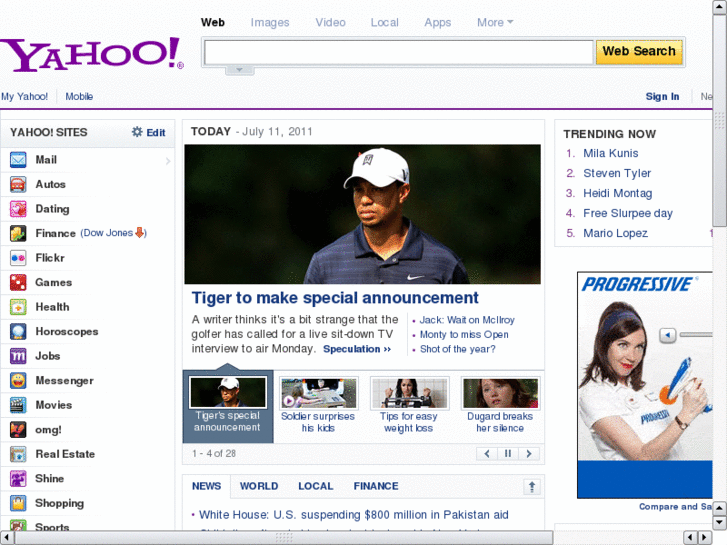Open the Horoscopes icon
Viewport: 727px width, 545px height.
(18, 332)
